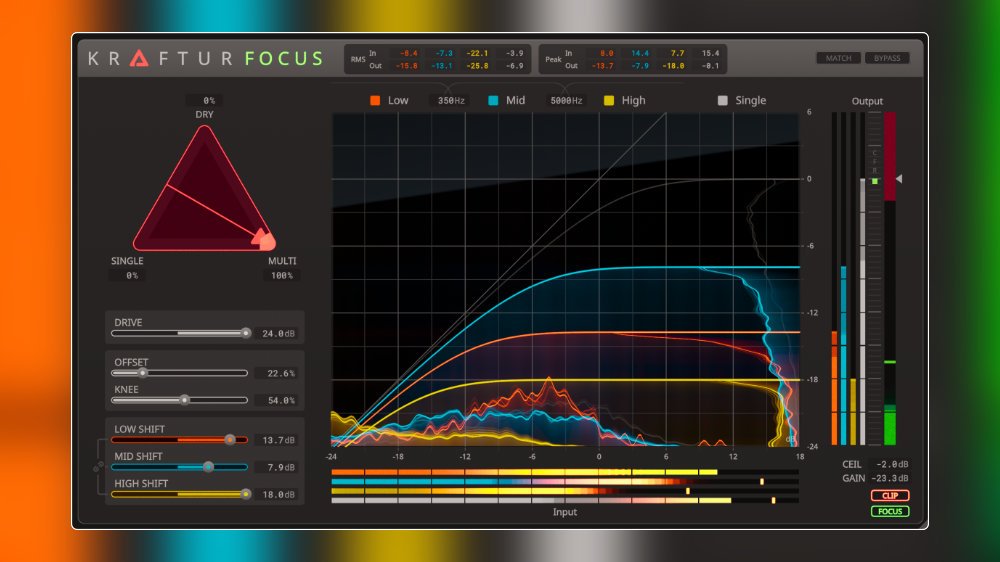Click the HIGH SHIFT slider handle
The width and height of the screenshot is (1000, 562).
(x=246, y=494)
